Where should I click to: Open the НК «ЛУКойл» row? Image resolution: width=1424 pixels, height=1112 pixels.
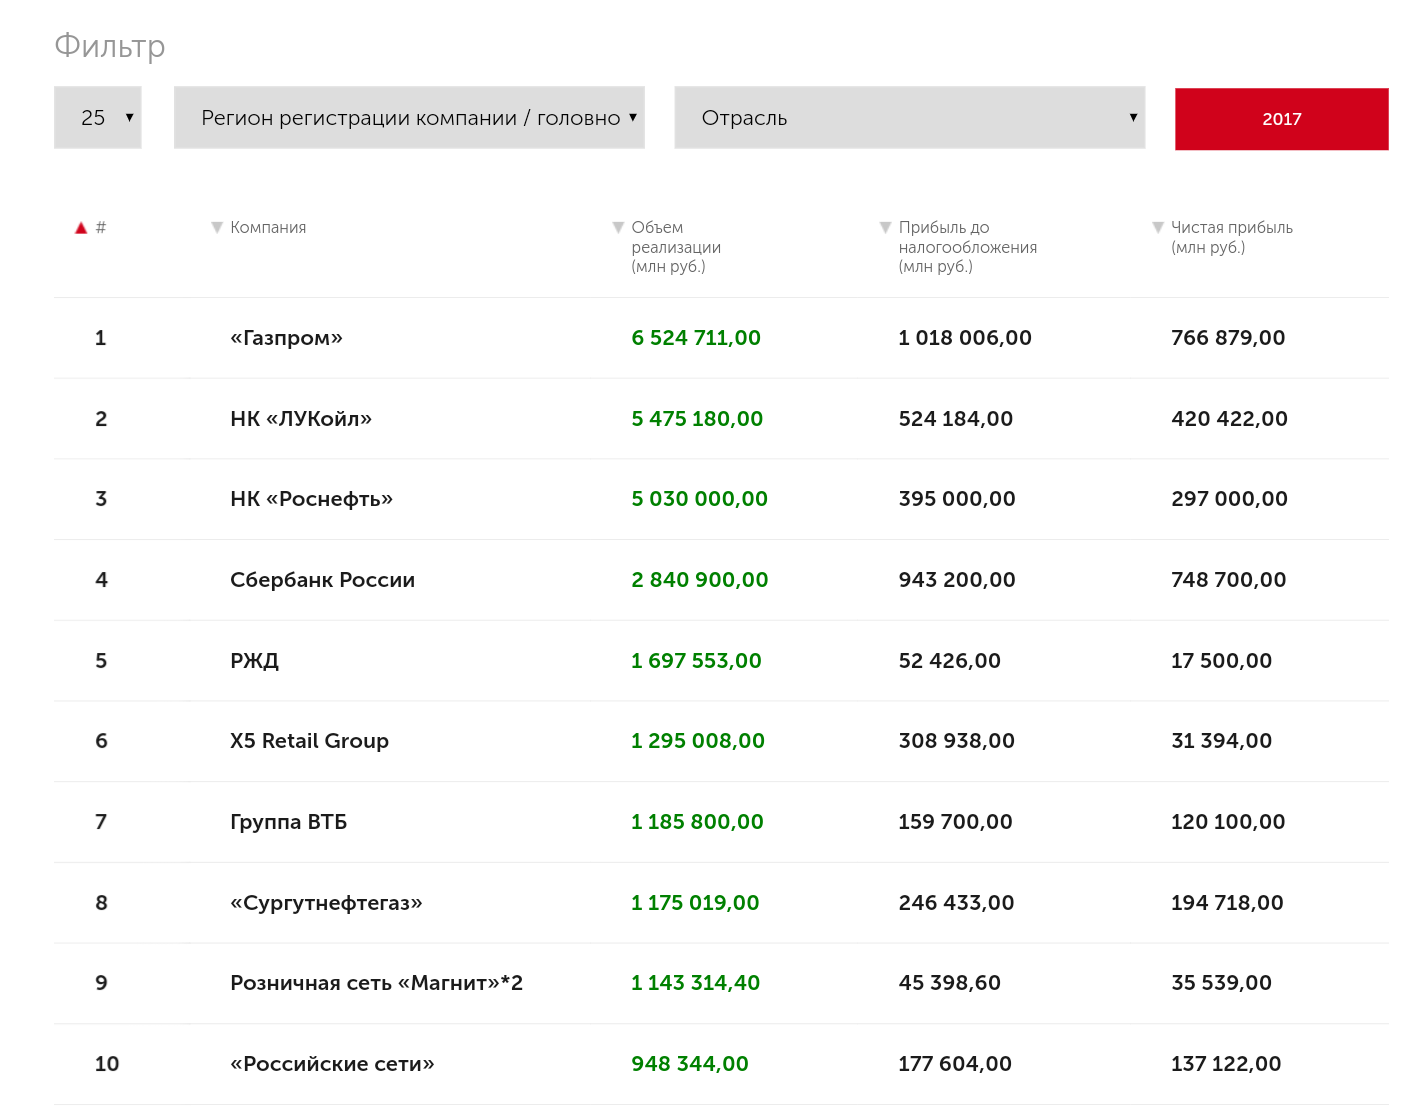pyautogui.click(x=300, y=419)
